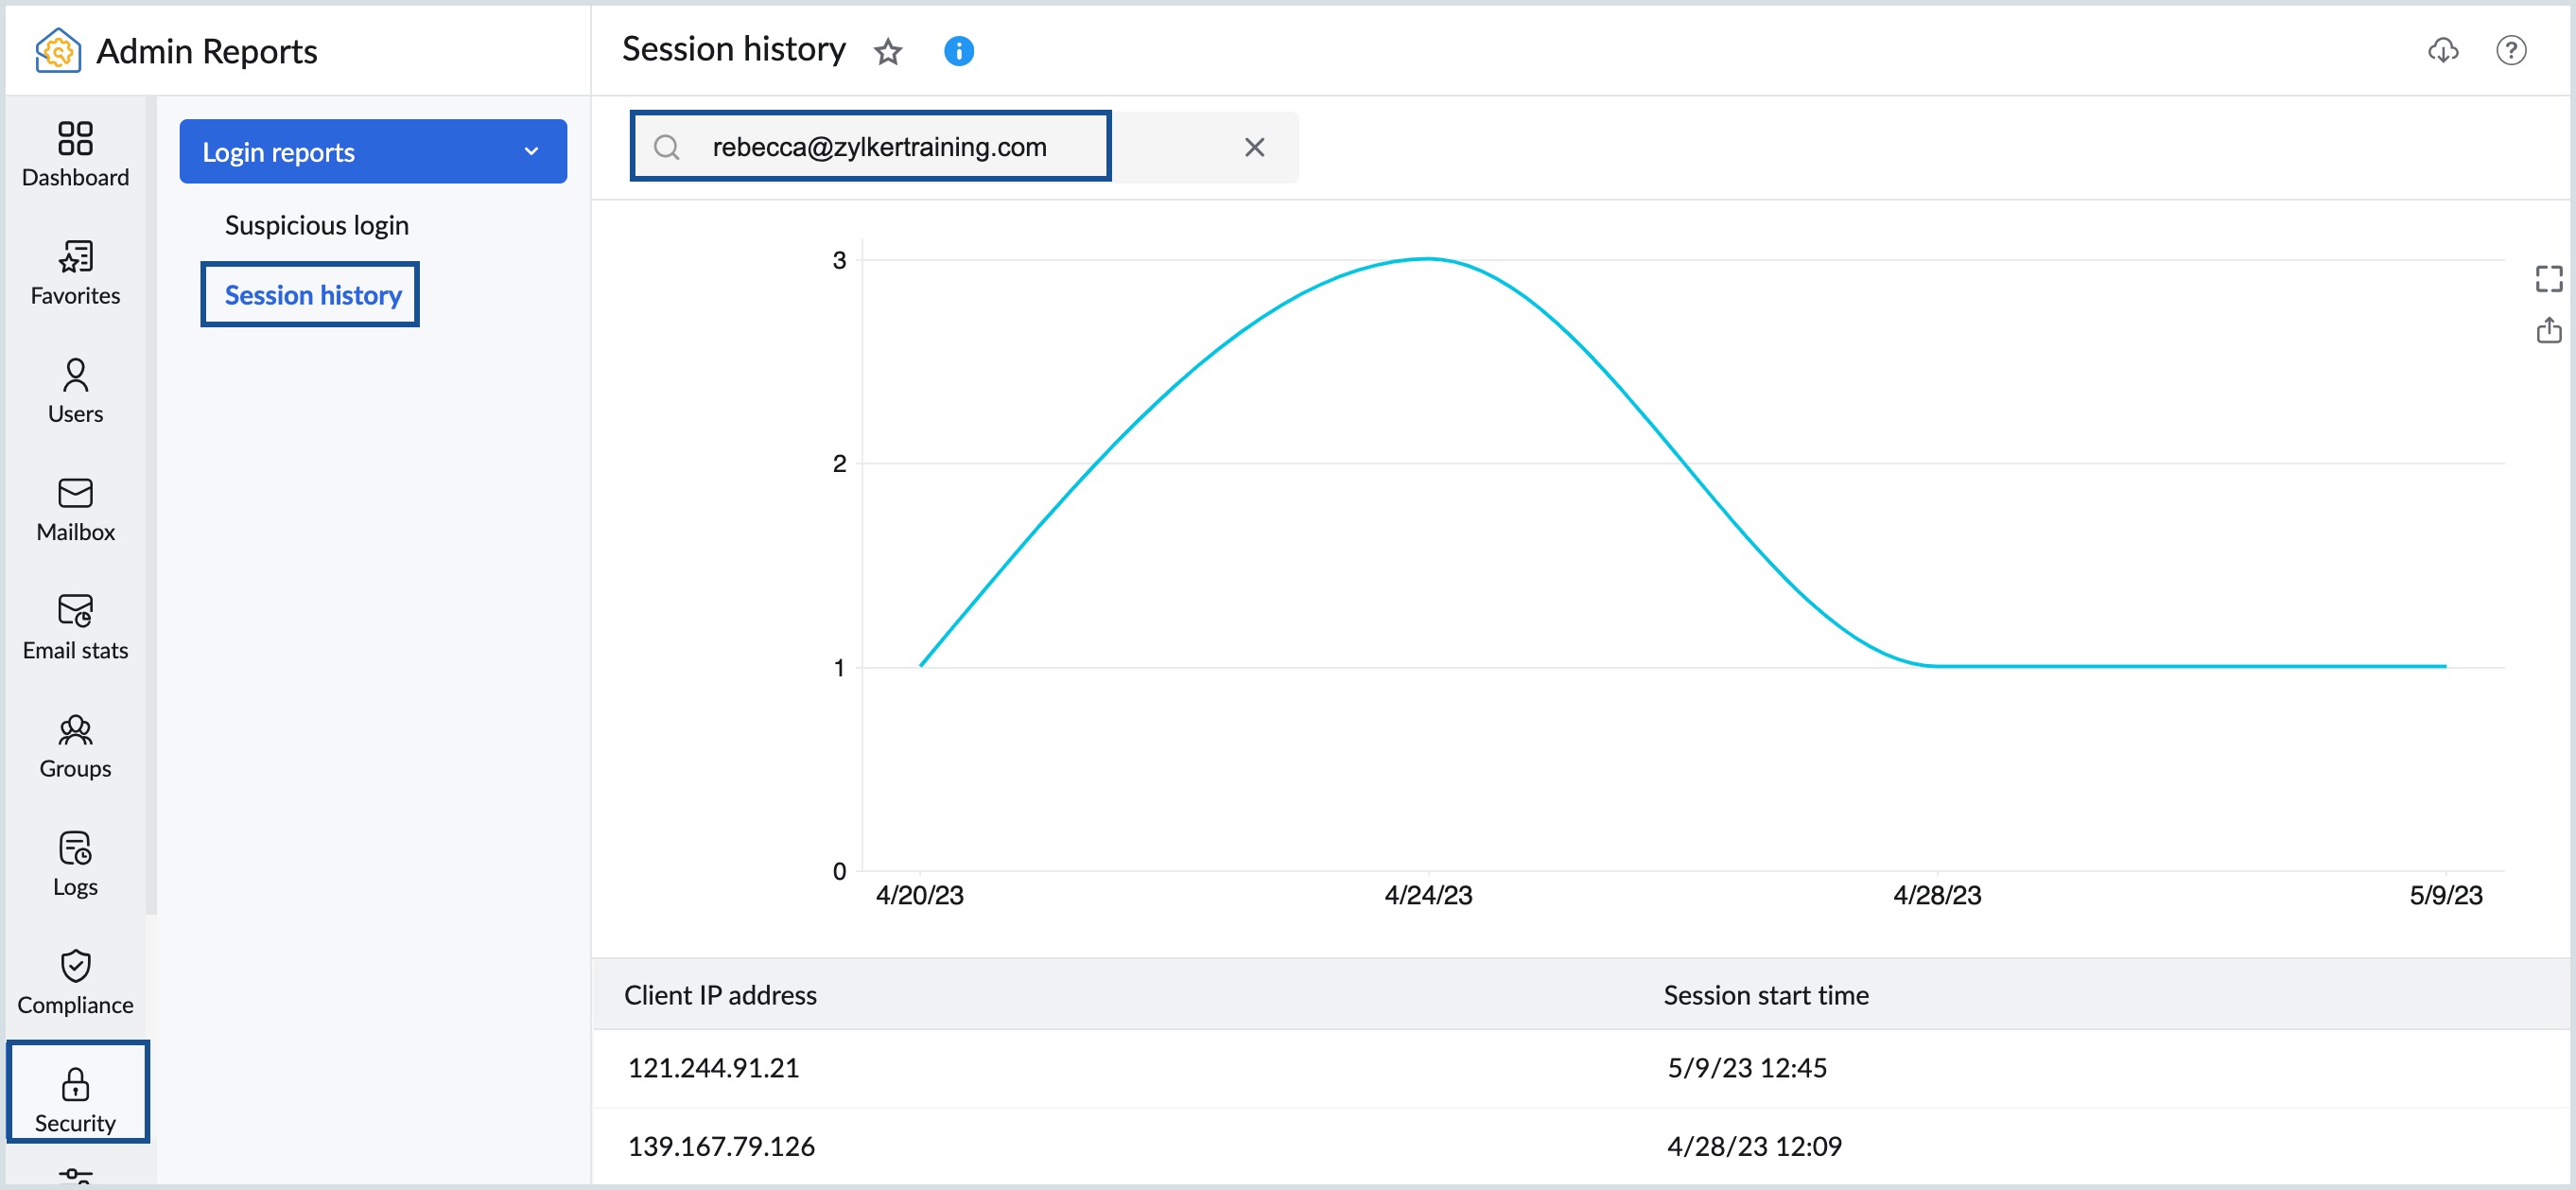
Task: Click the Session history button
Action: (312, 294)
